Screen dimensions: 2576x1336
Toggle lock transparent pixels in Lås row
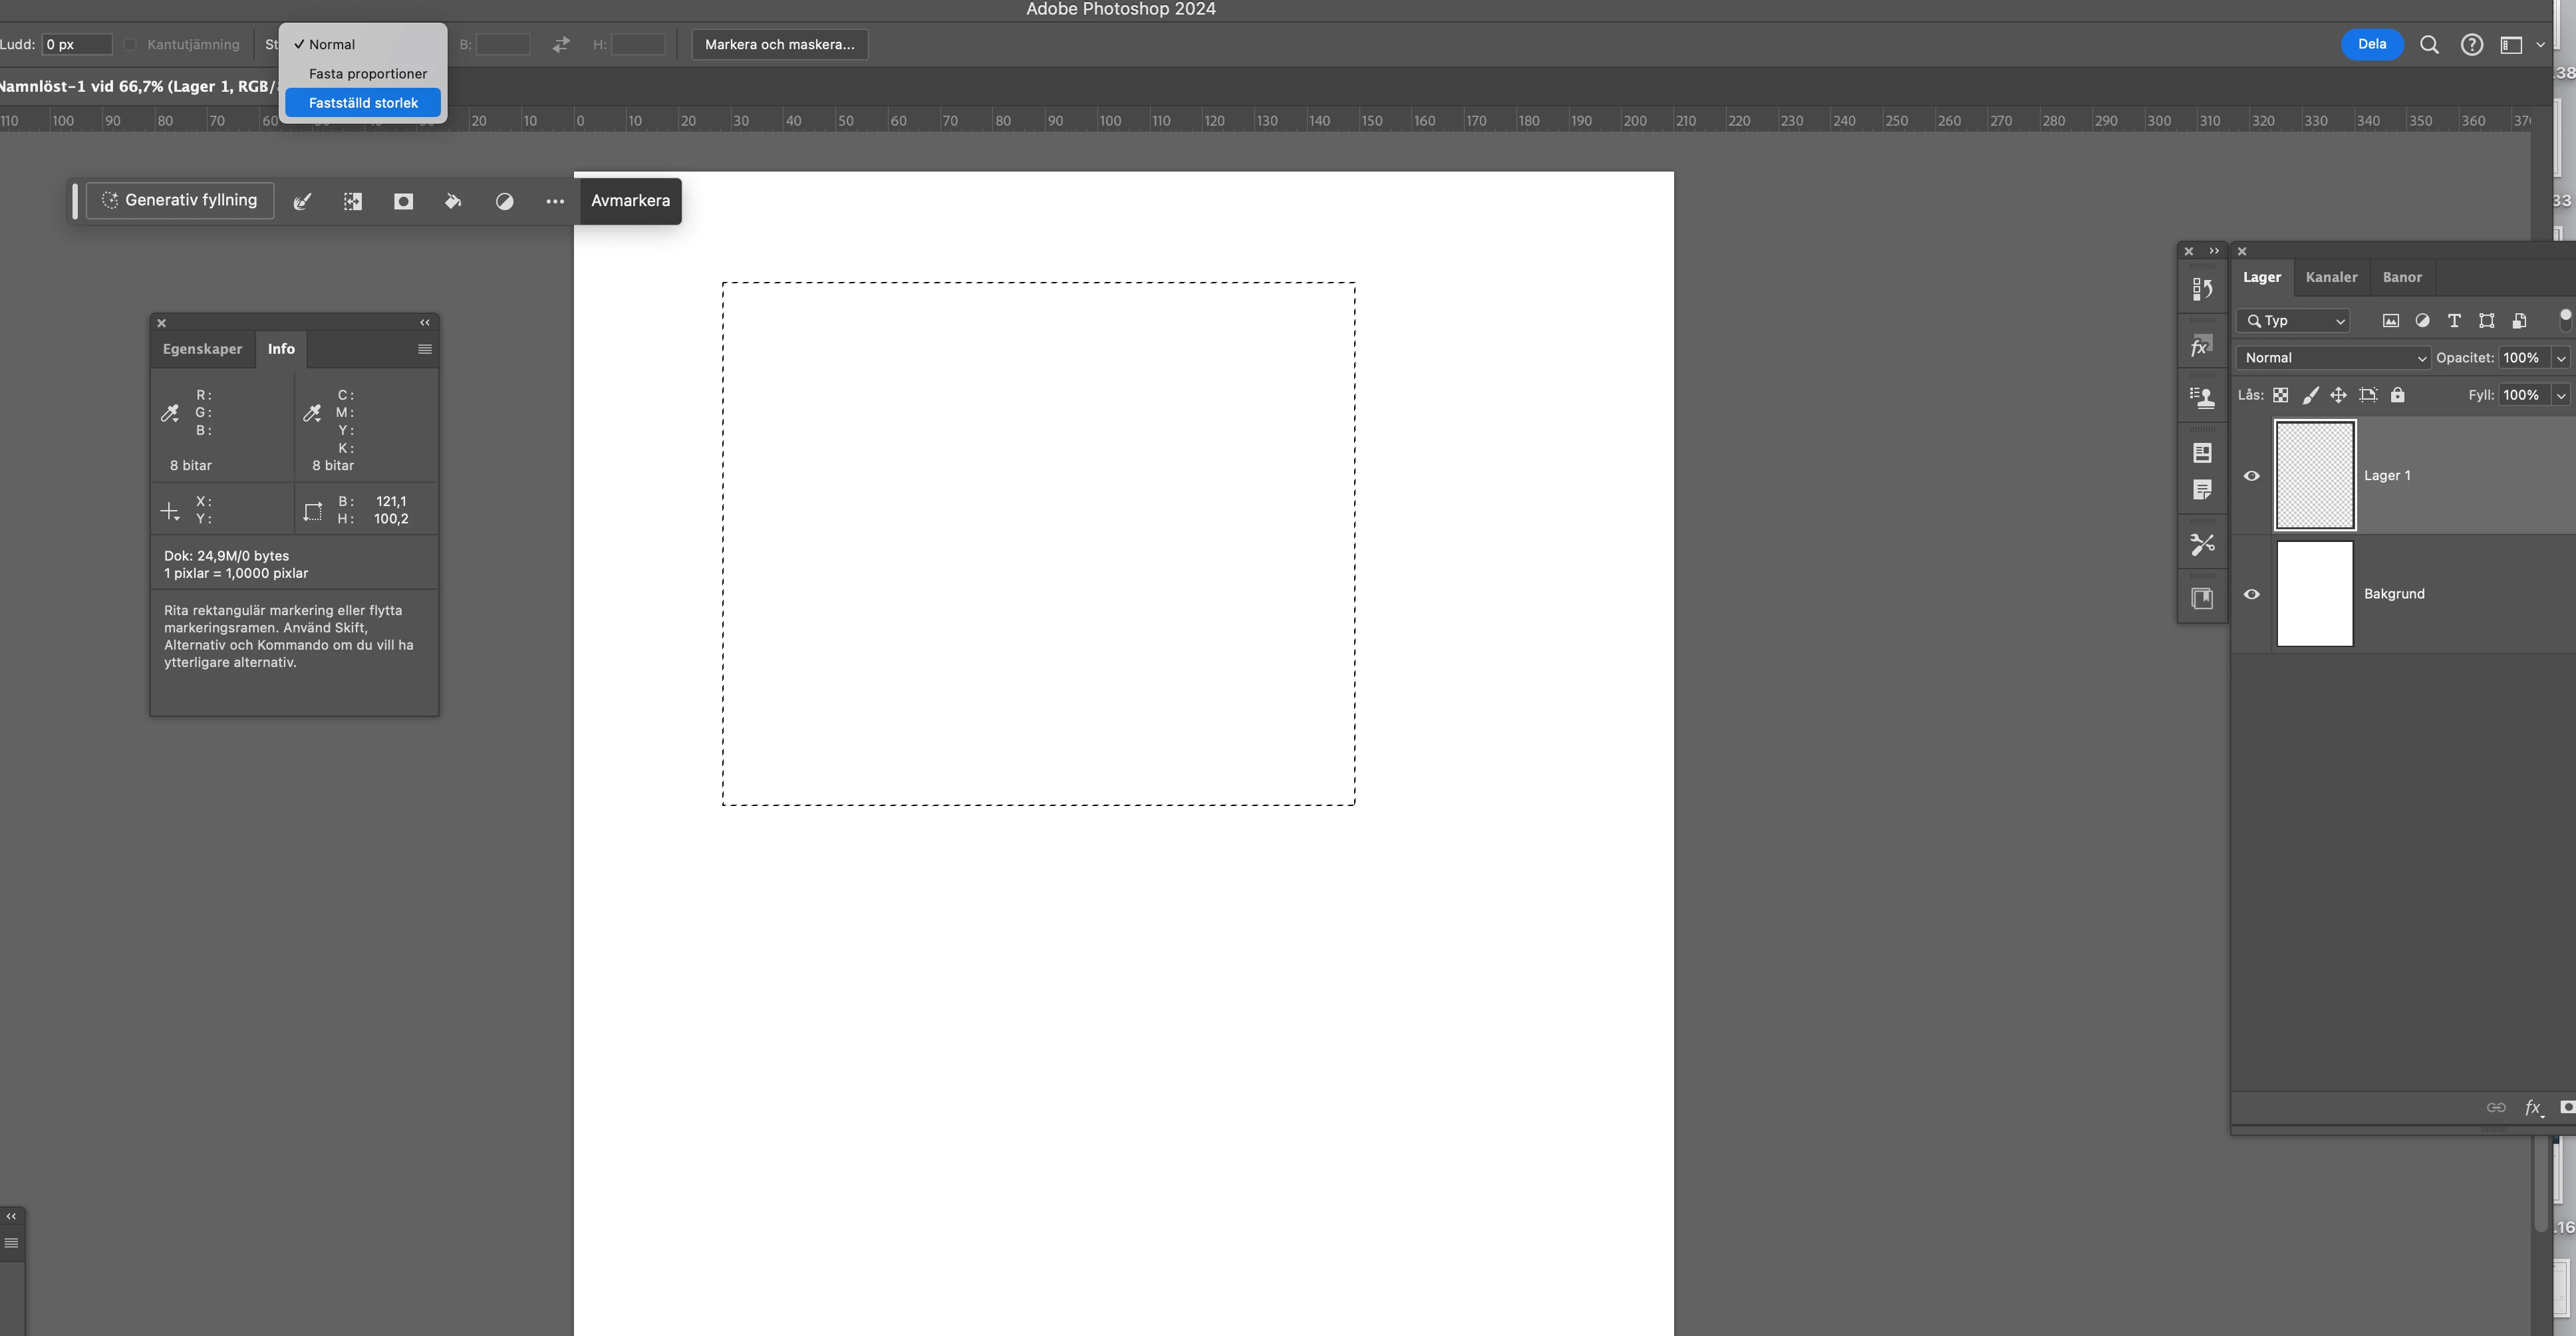[2281, 395]
